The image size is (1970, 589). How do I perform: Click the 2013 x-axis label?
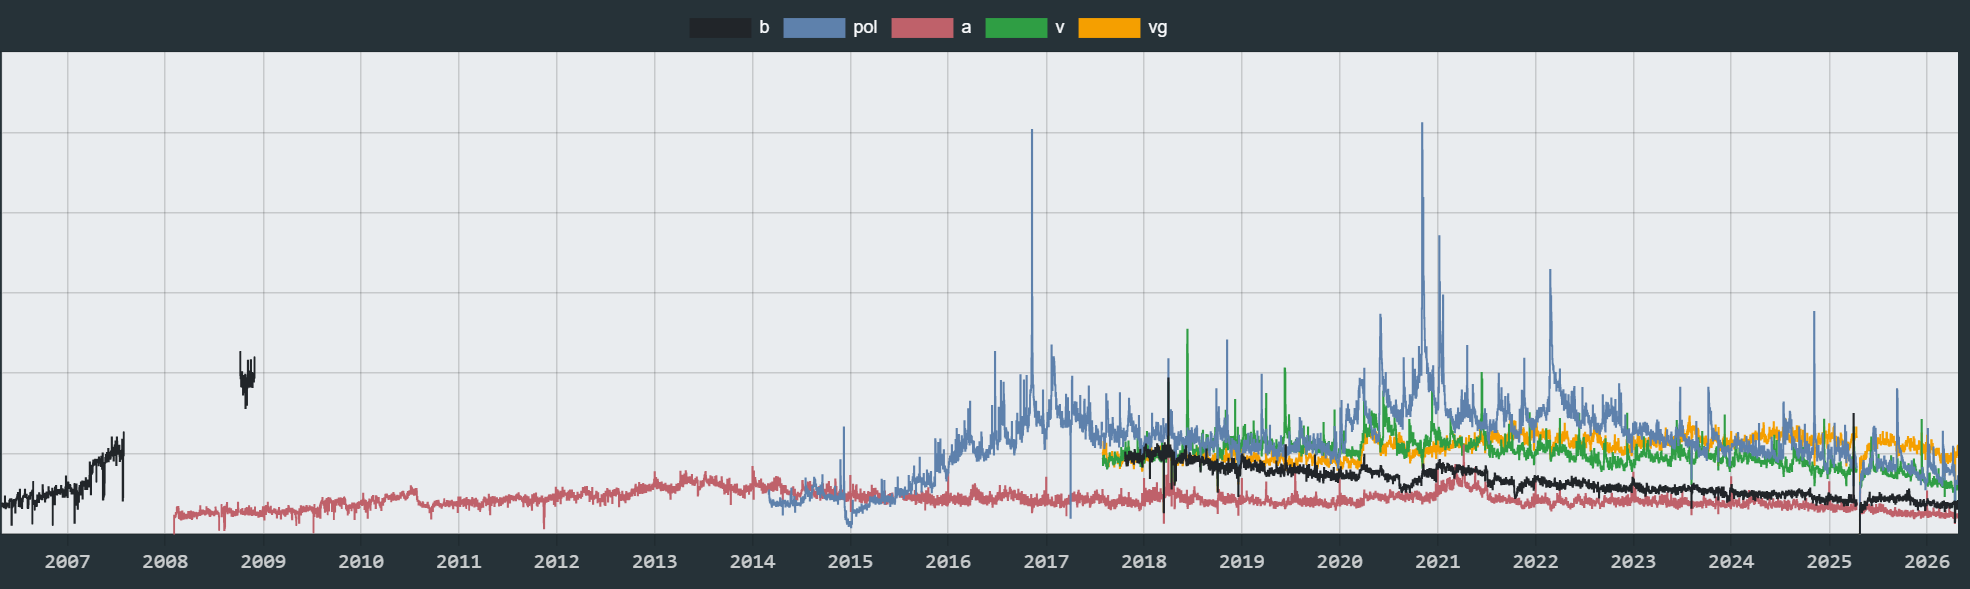(655, 561)
